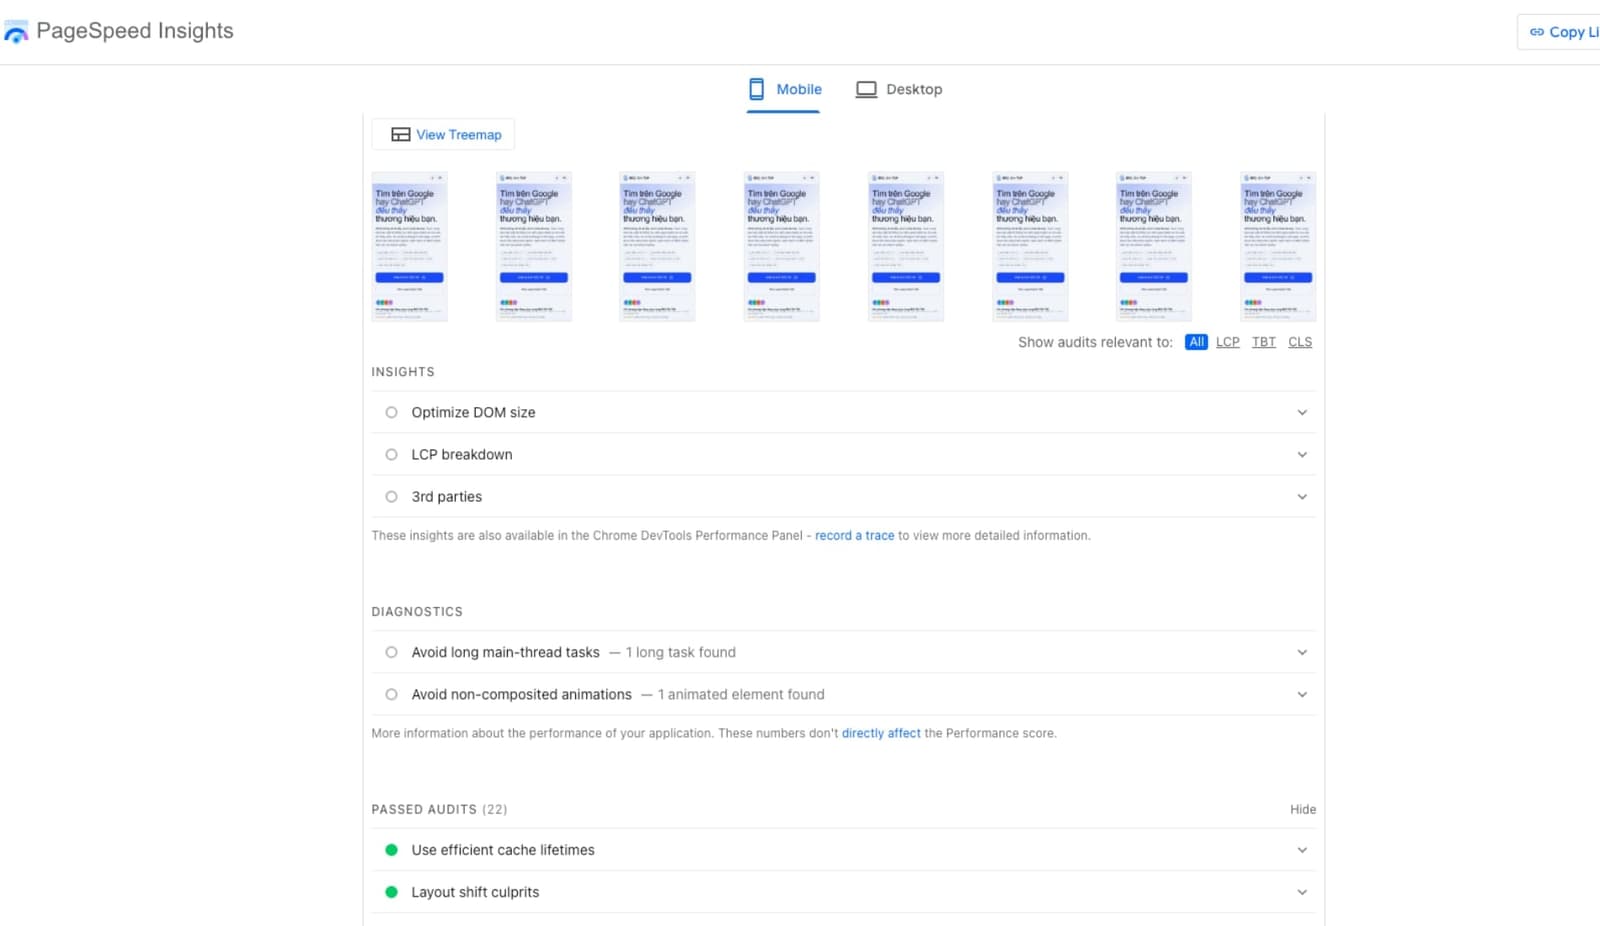Open the first filmstrip screenshot thumbnail
Screen dimensions: 1600x926
click(409, 246)
